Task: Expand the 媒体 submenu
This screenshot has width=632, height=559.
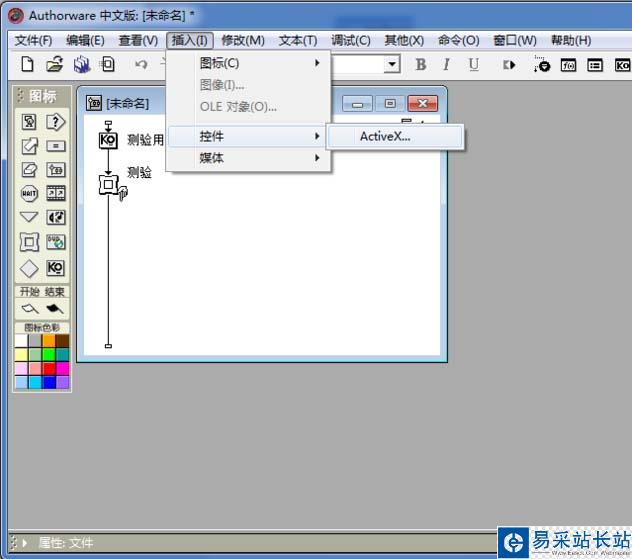Action: point(248,158)
